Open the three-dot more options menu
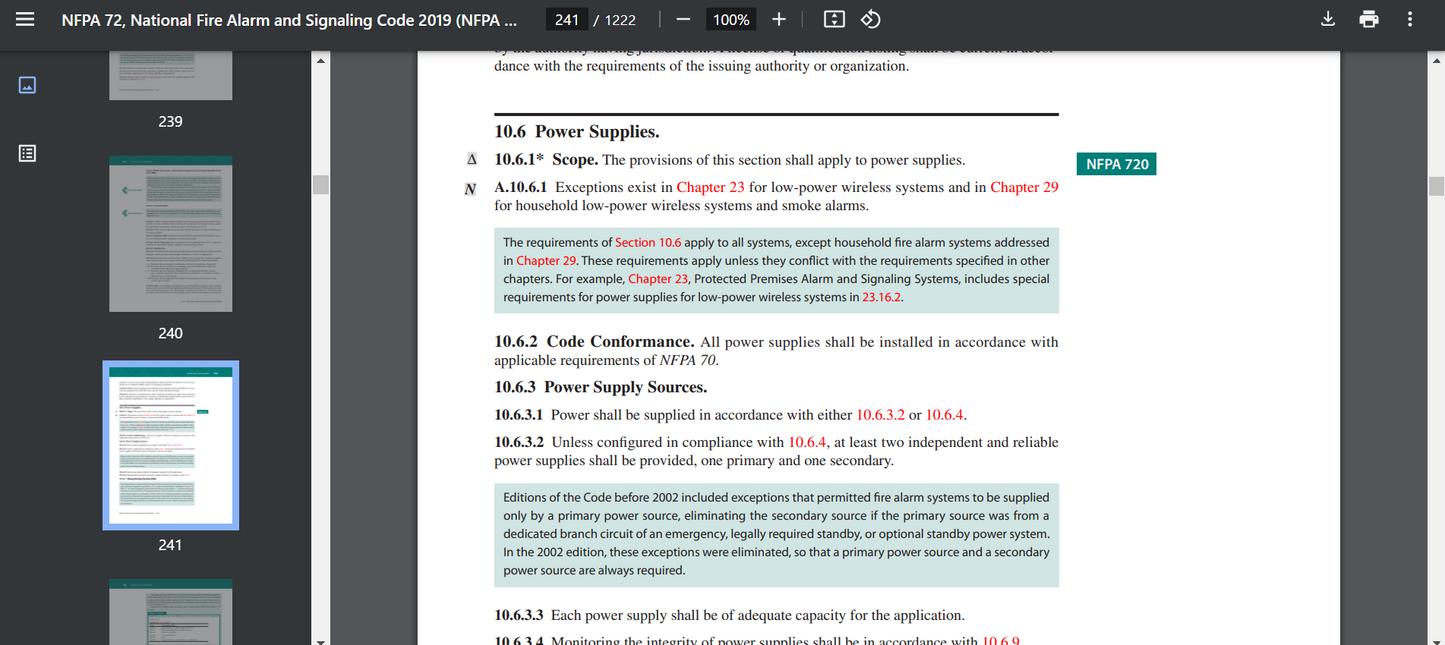Image resolution: width=1445 pixels, height=645 pixels. click(x=1409, y=18)
